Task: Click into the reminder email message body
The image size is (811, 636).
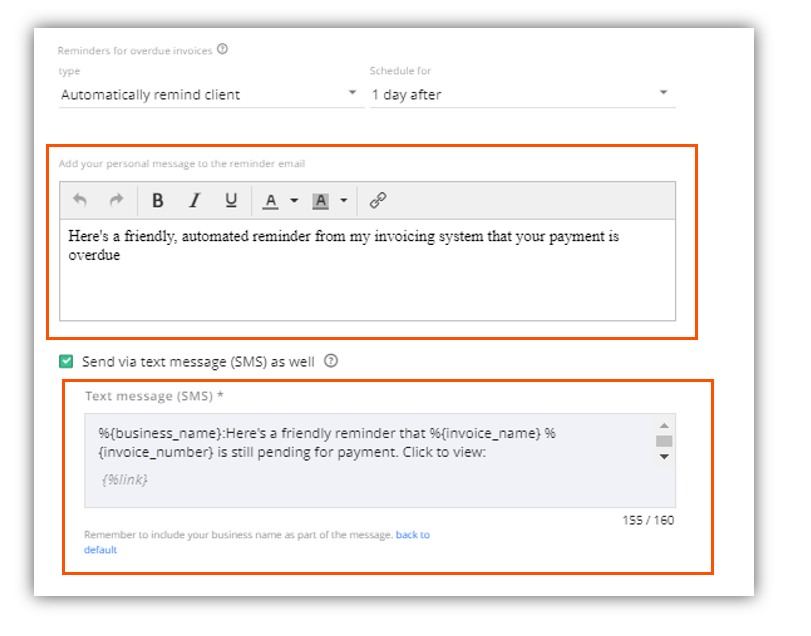Action: point(367,270)
